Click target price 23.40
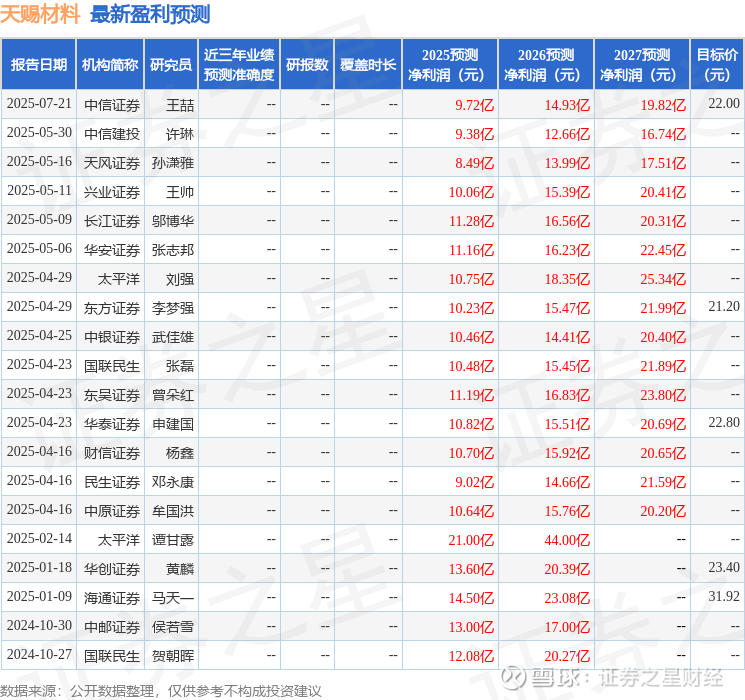The image size is (745, 700). (724, 567)
